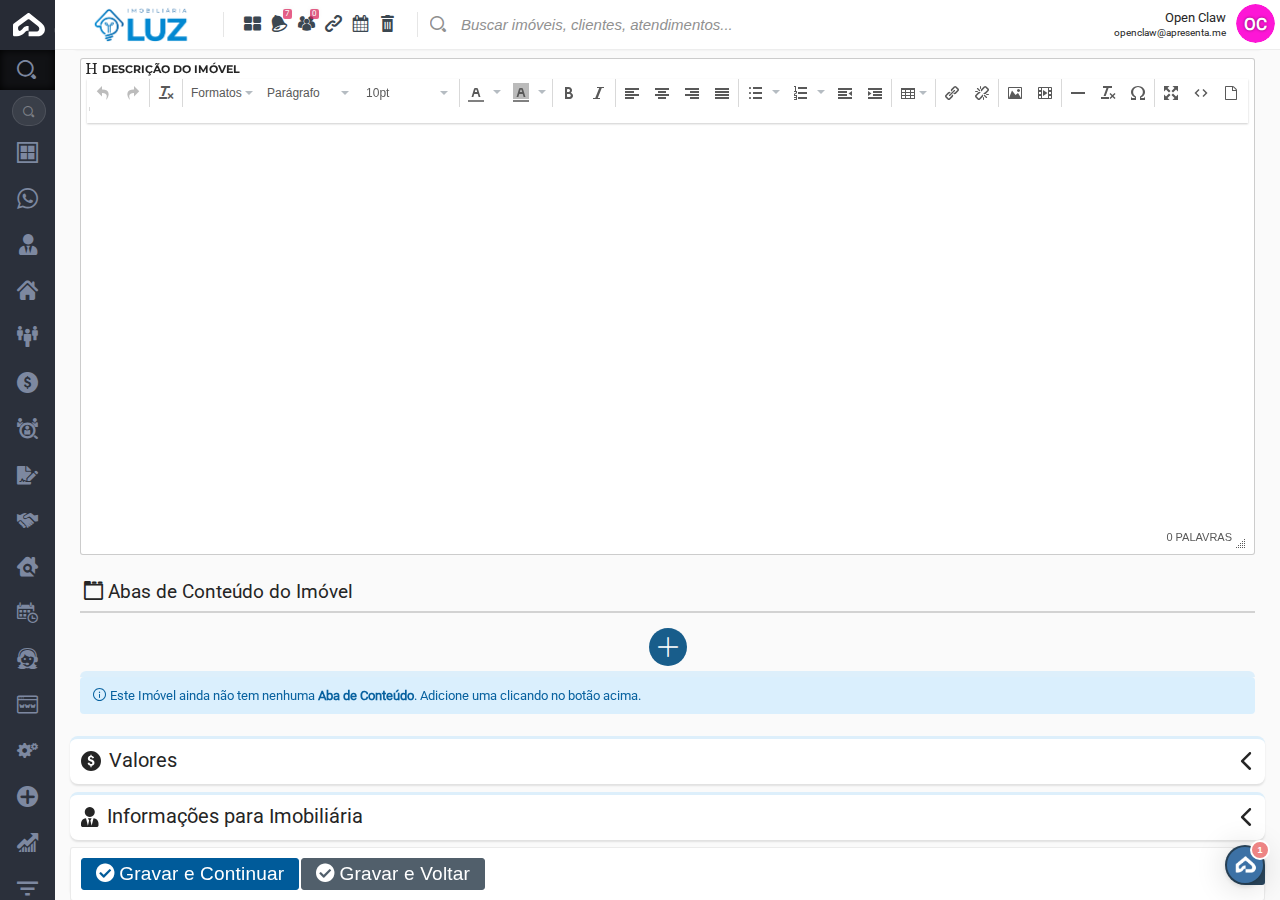Viewport: 1280px width, 900px height.
Task: Toggle bold formatting in editor
Action: tap(568, 93)
